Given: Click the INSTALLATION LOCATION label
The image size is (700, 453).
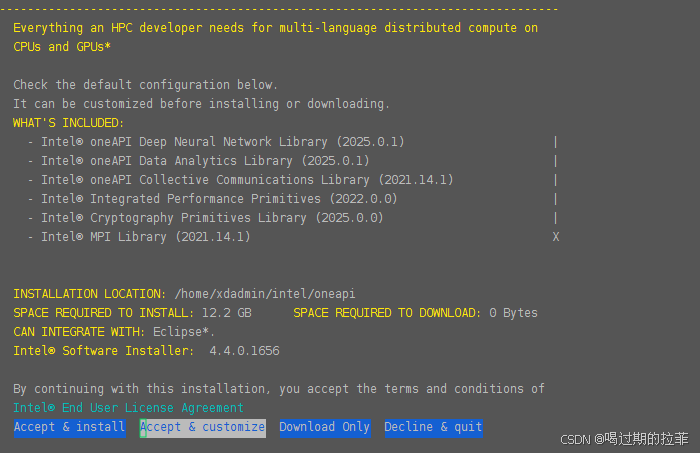Looking at the screenshot, I should (x=90, y=294).
